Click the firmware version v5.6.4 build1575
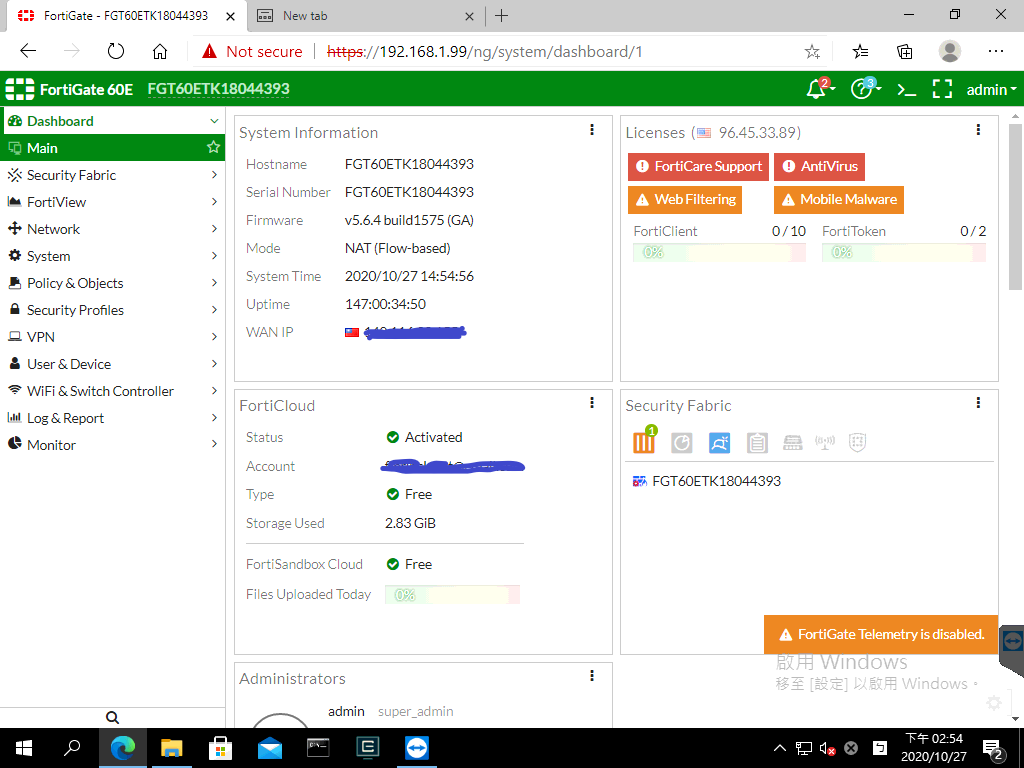The width and height of the screenshot is (1024, 768). (x=409, y=220)
